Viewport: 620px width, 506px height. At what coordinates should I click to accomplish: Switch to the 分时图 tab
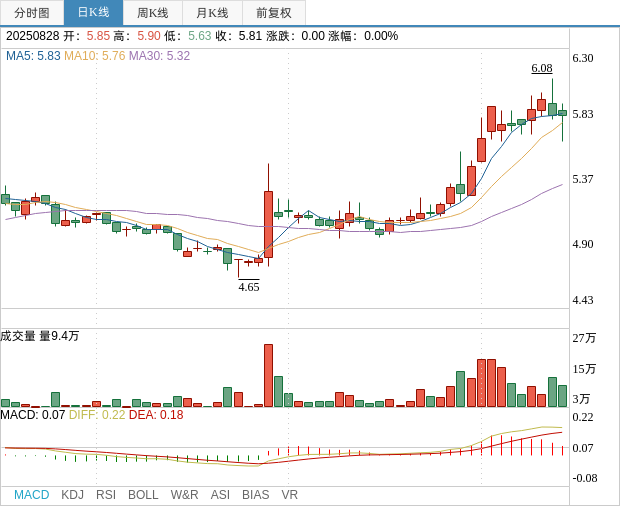tap(32, 13)
